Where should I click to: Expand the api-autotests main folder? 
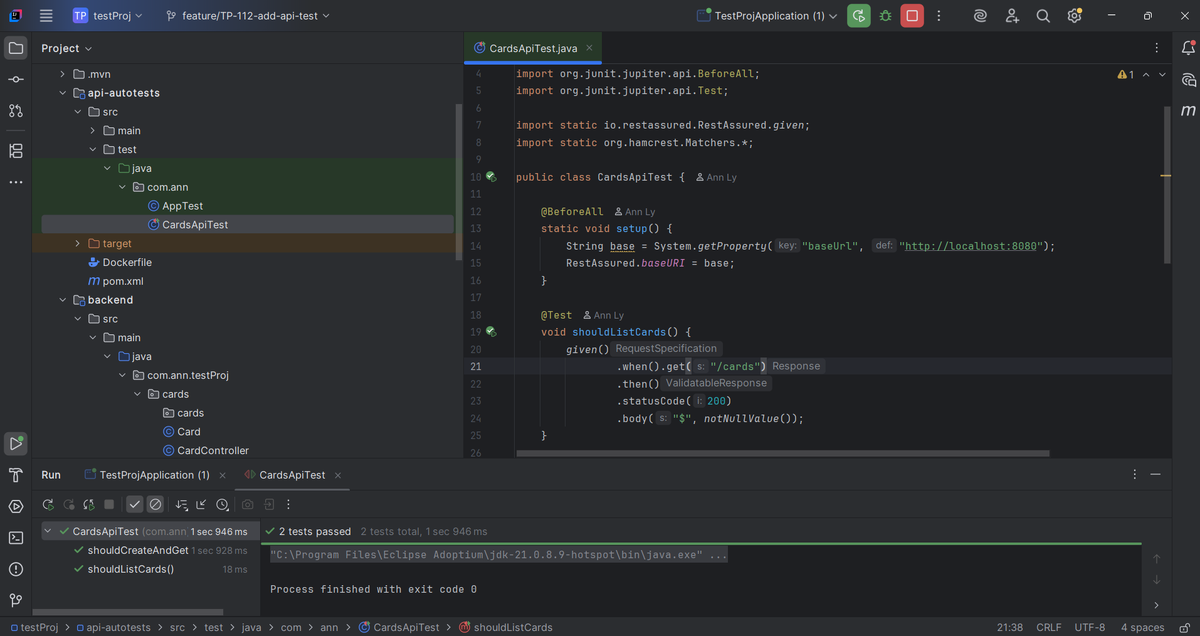coord(93,131)
